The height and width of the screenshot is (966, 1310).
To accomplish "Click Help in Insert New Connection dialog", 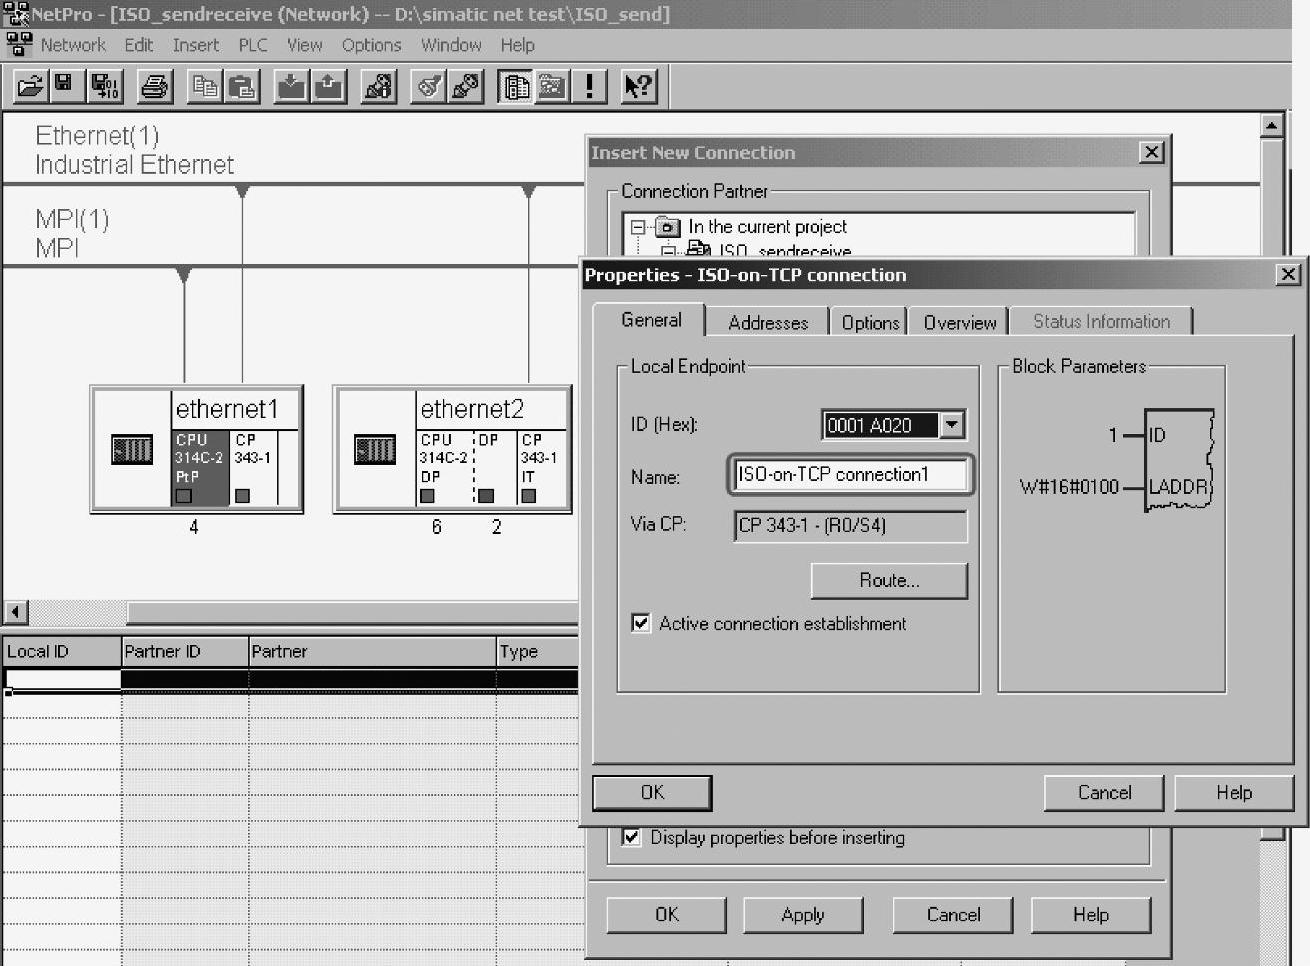I will pyautogui.click(x=1090, y=914).
